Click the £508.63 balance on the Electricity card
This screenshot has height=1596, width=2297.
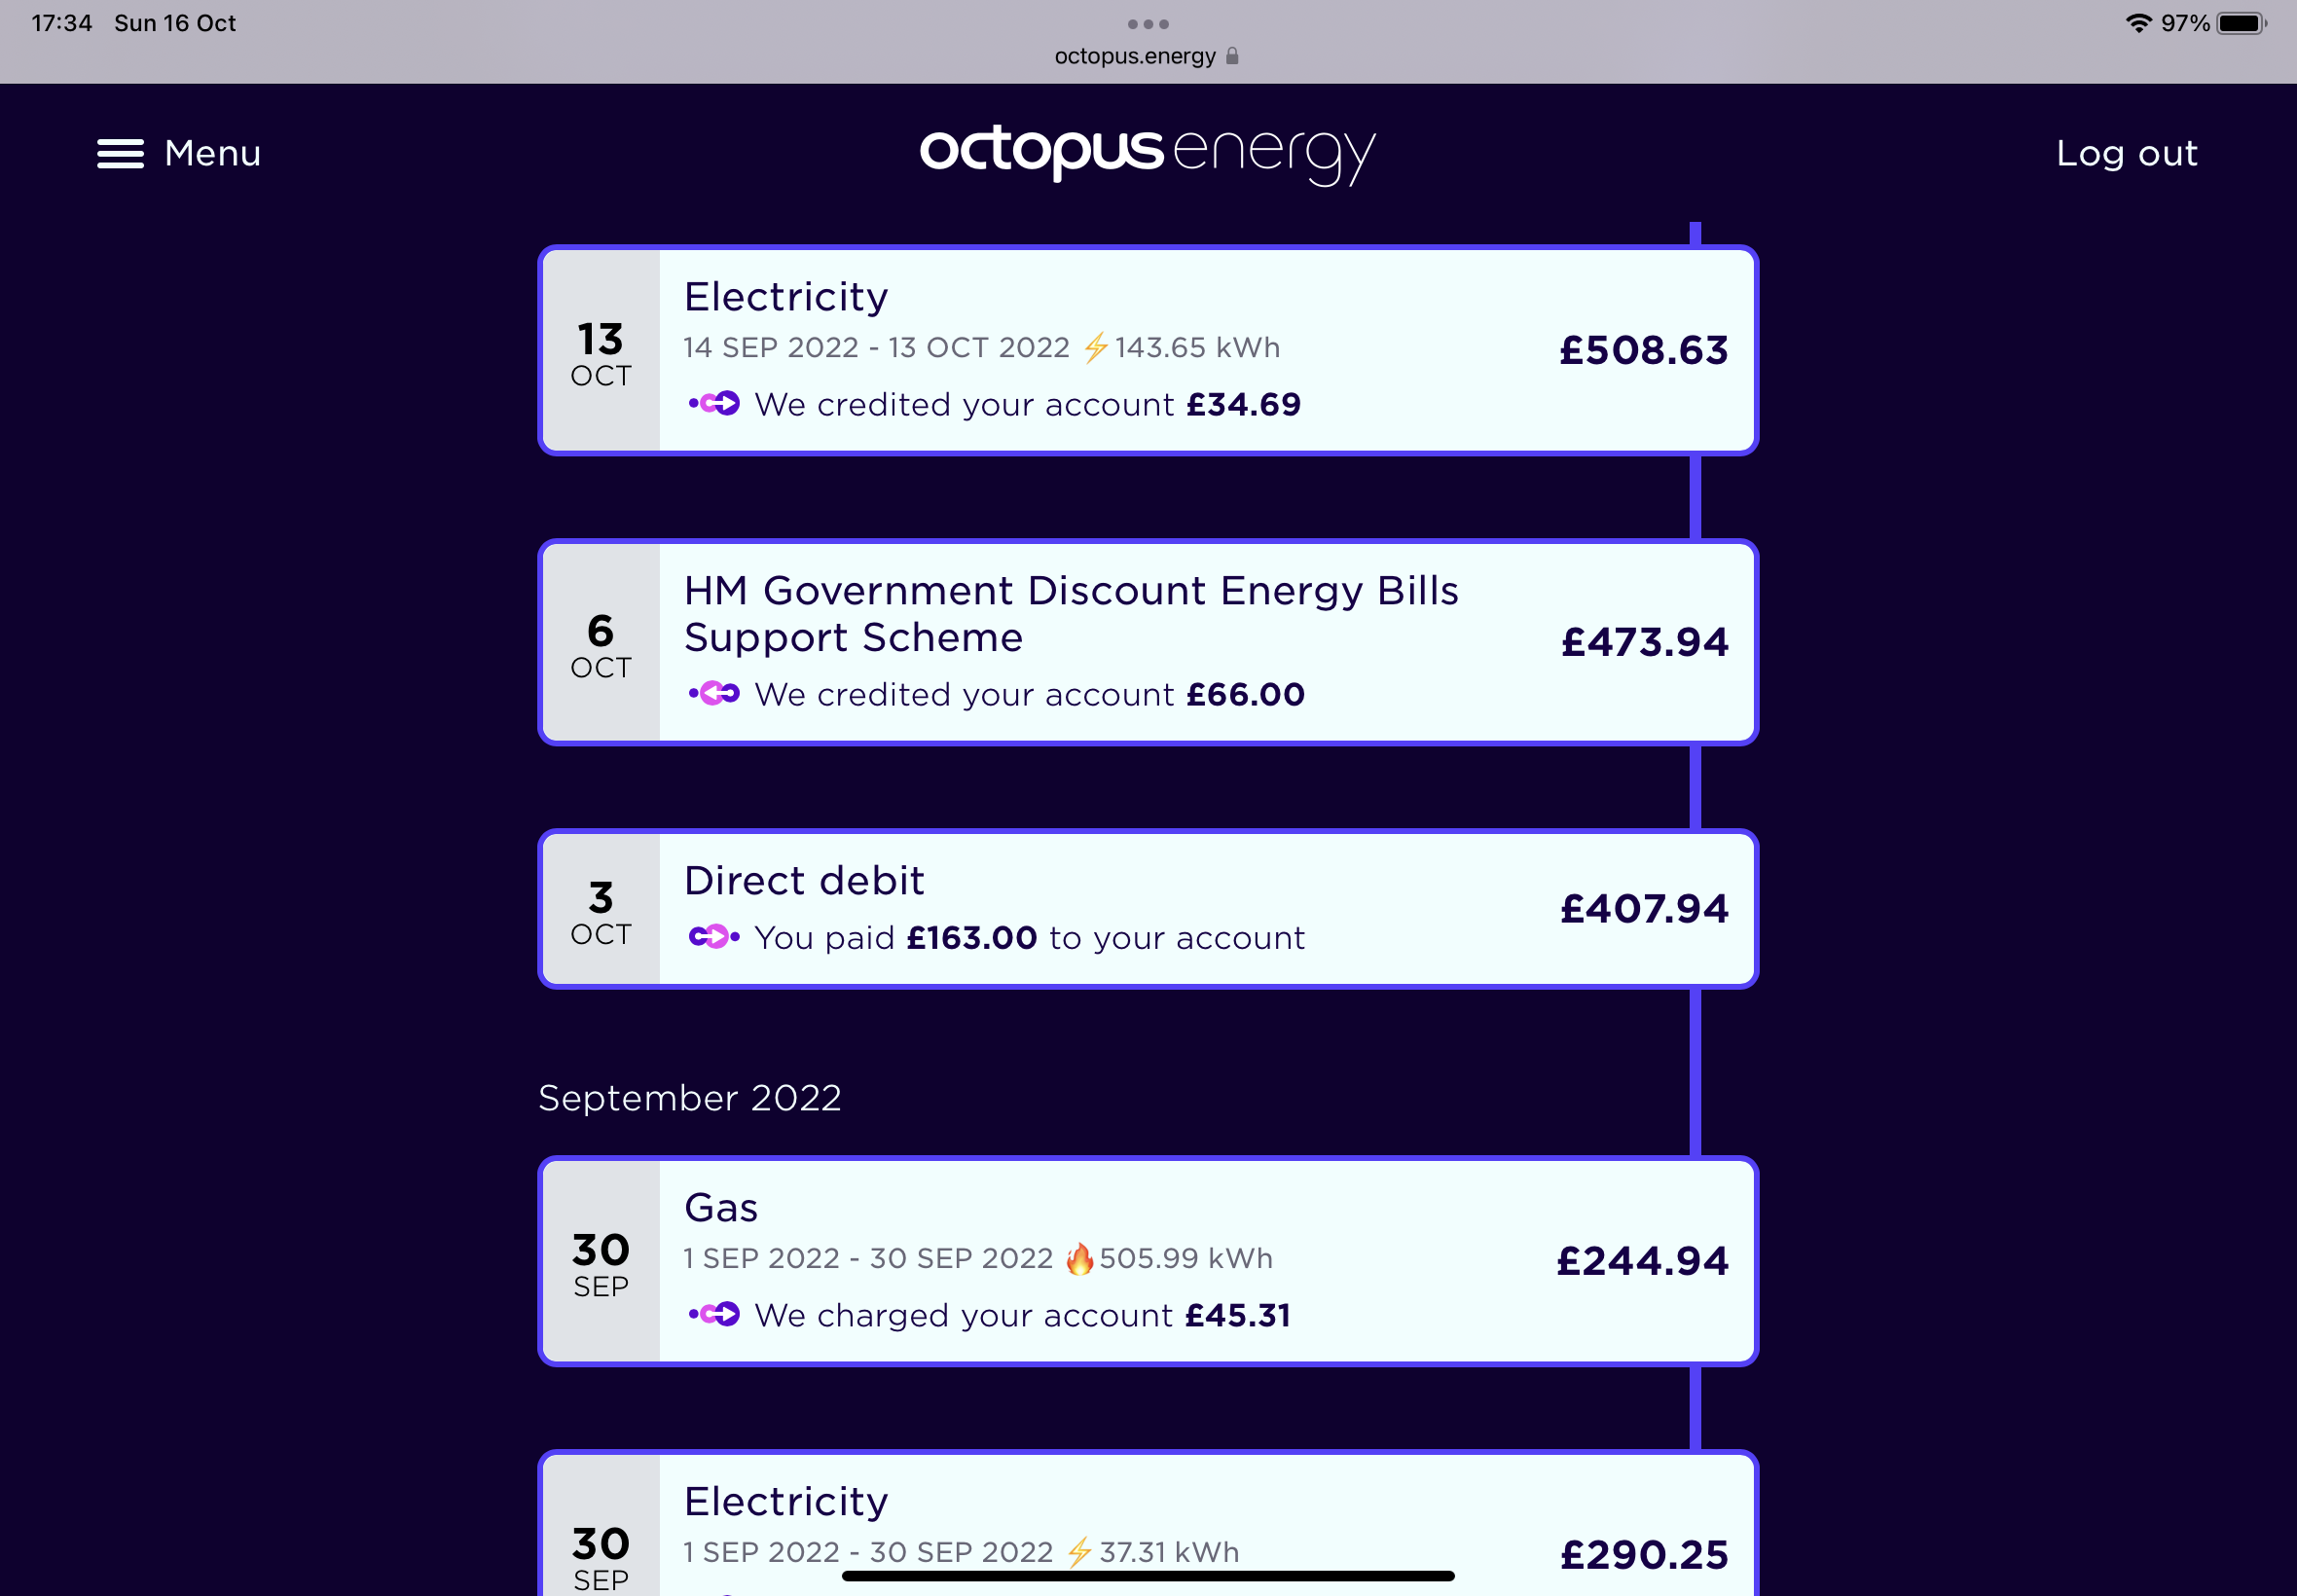[x=1644, y=350]
